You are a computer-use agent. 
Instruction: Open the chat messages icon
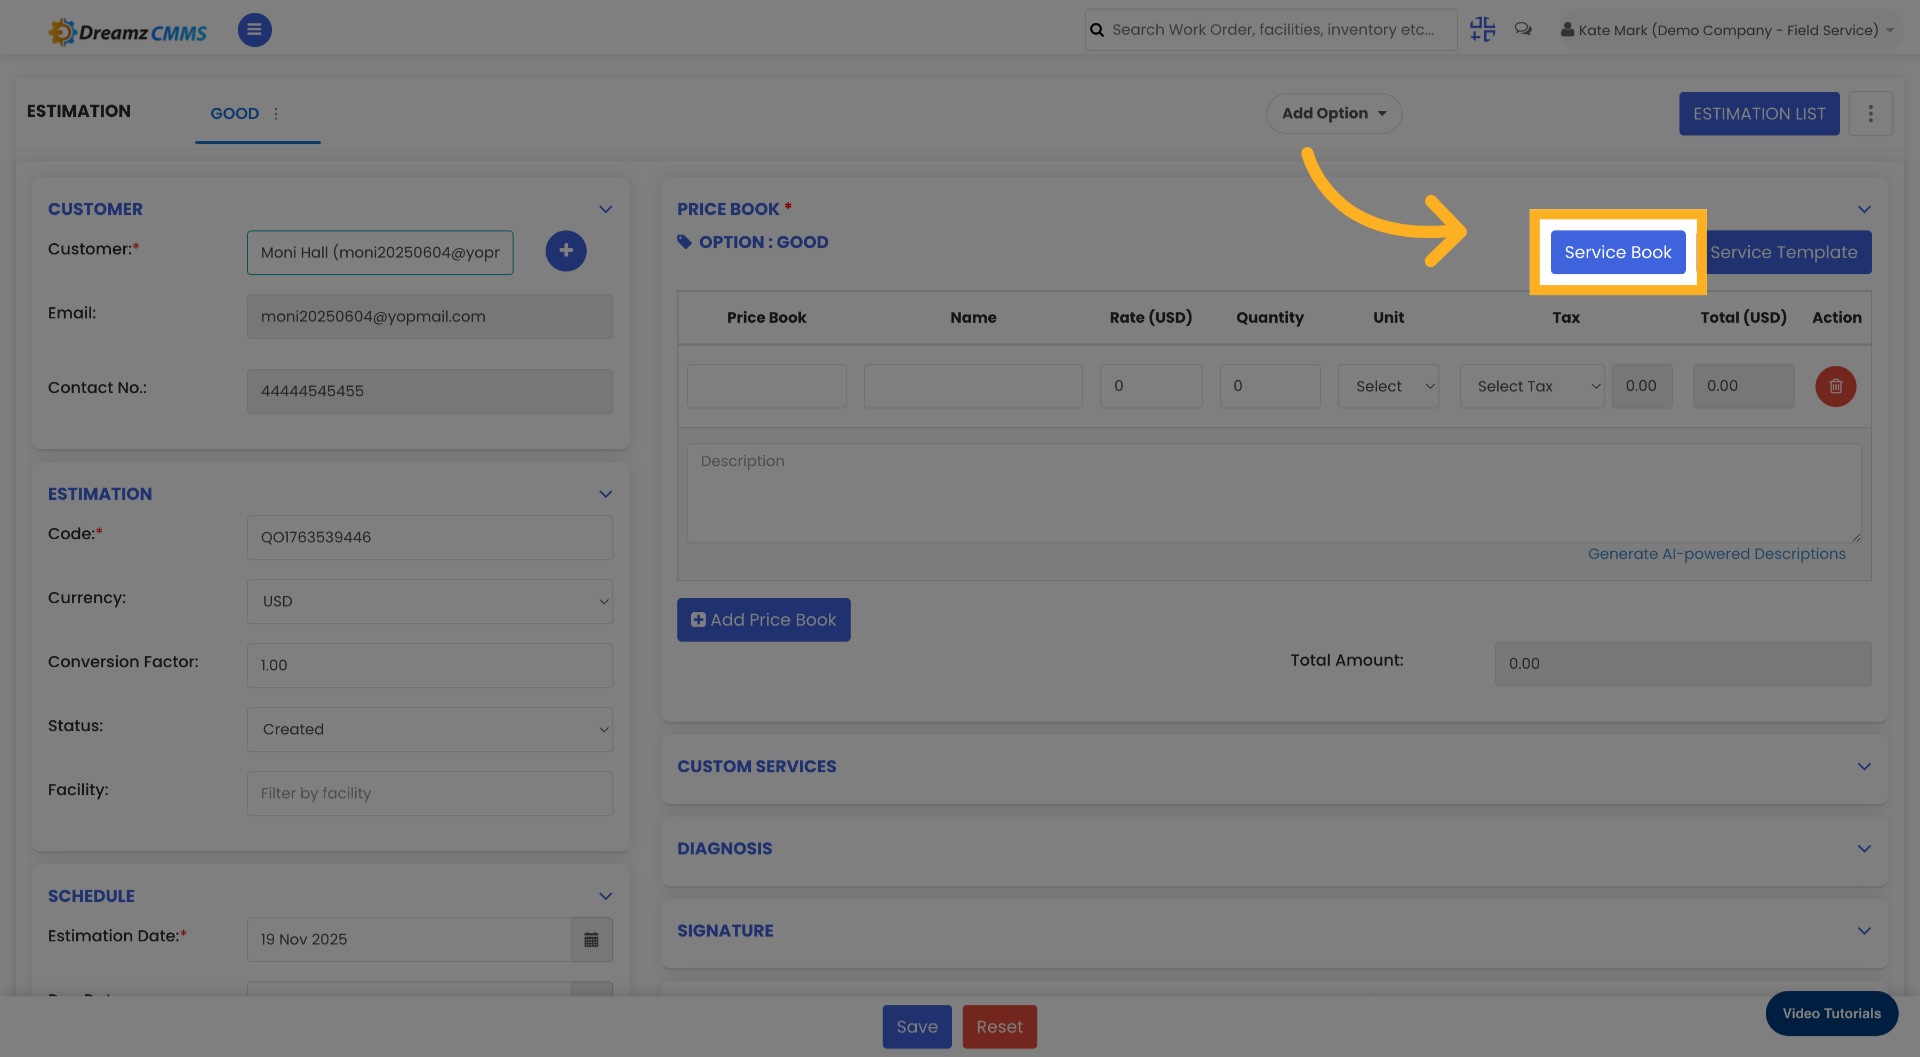pos(1523,29)
